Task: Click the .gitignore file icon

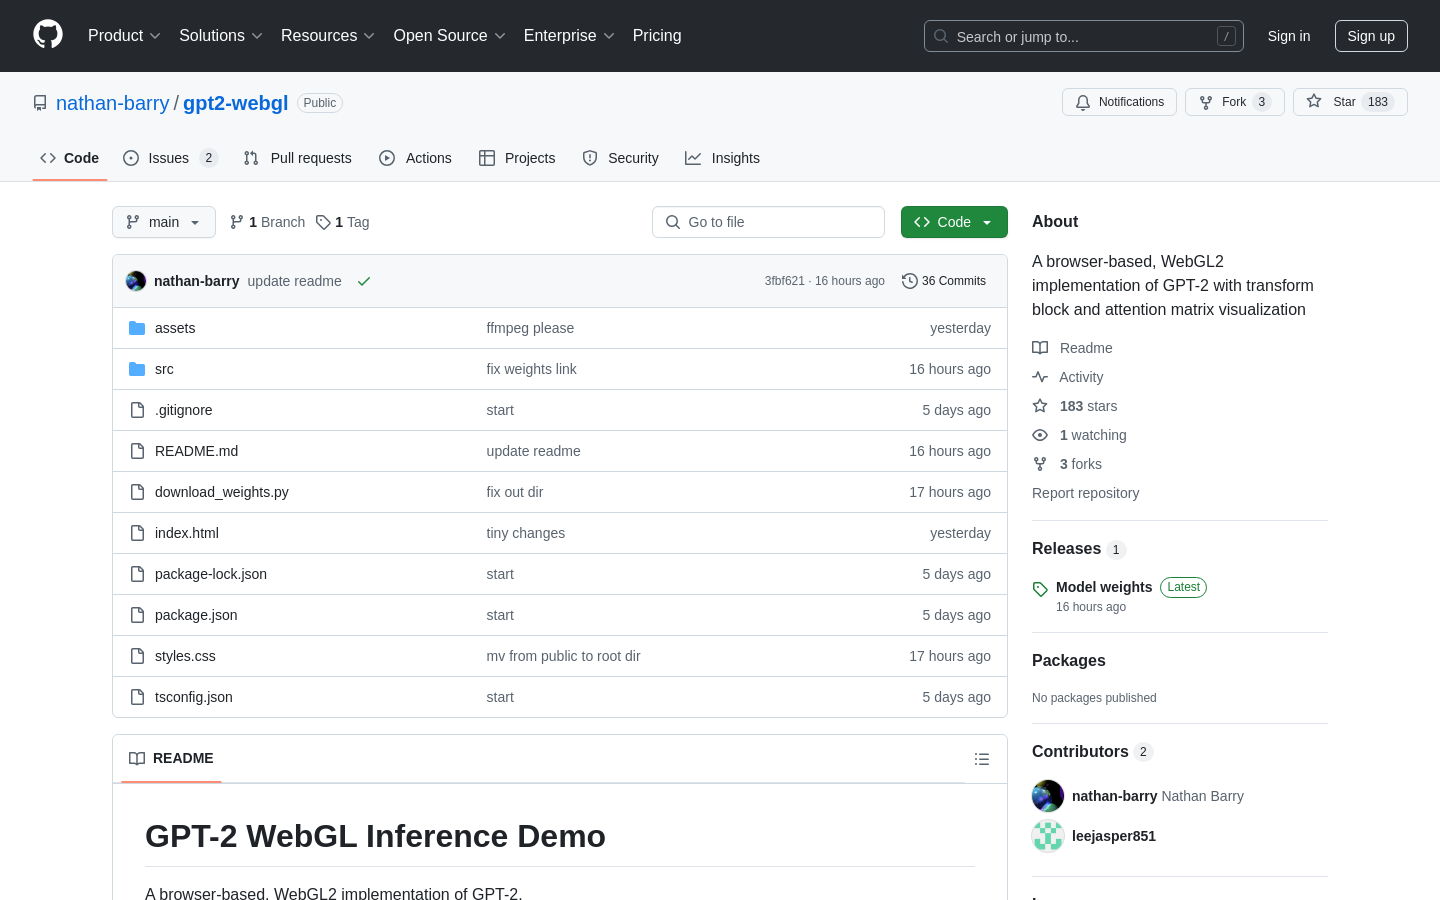Action: tap(137, 410)
